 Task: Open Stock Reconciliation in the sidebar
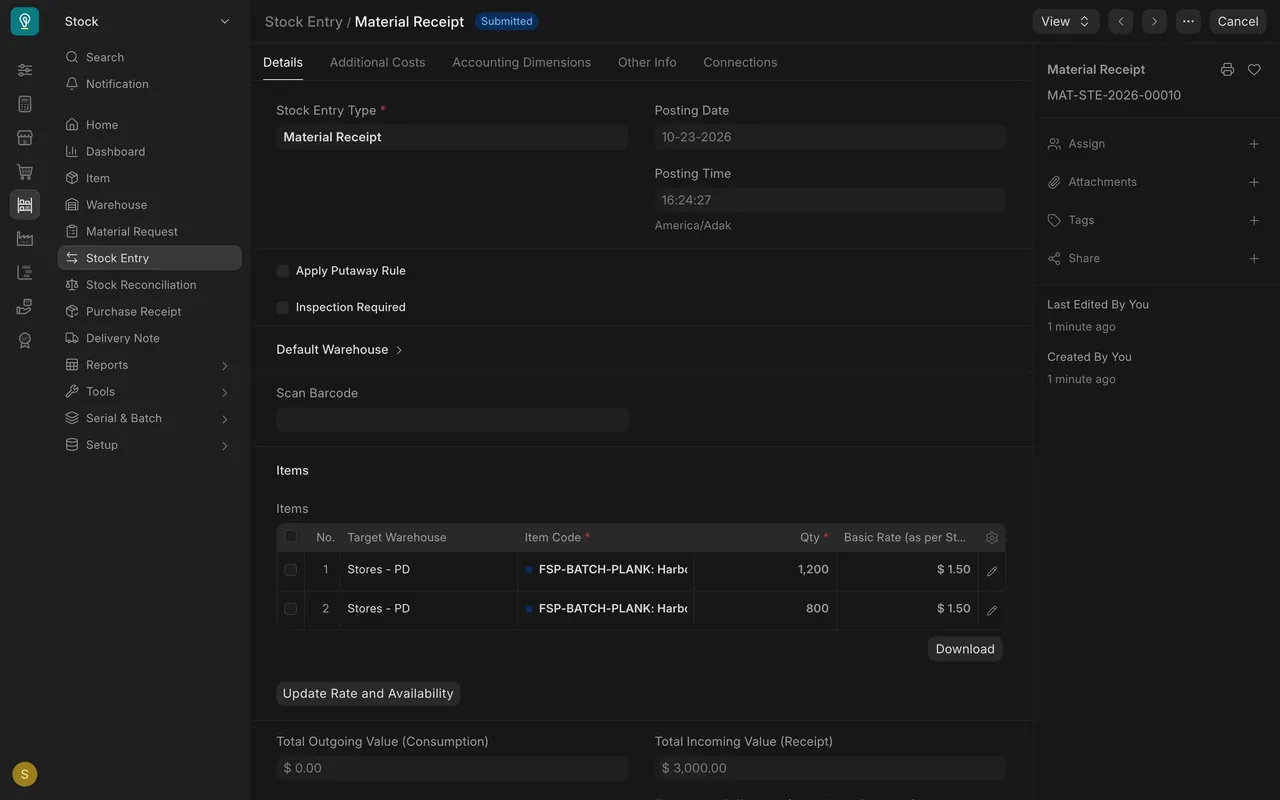point(149,285)
